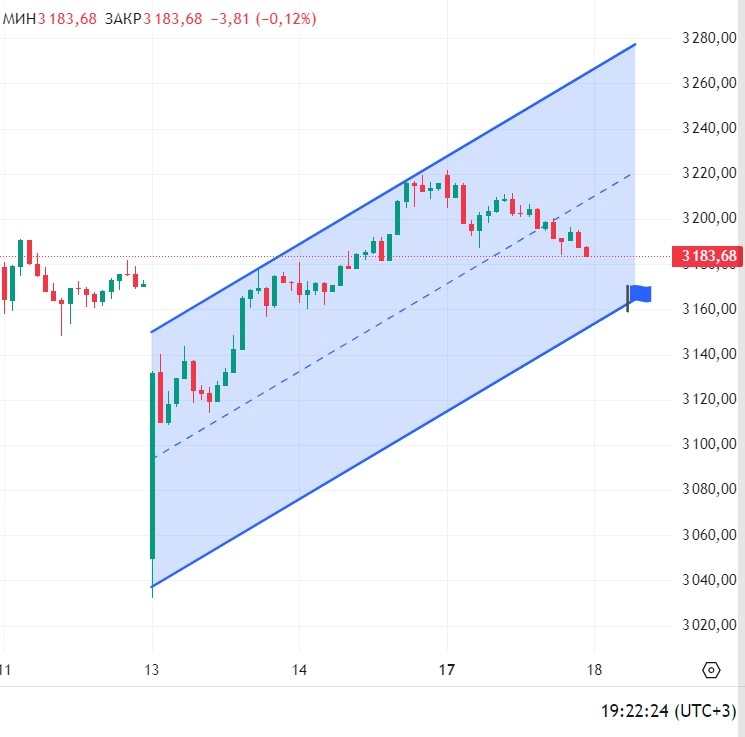Click the 3 280,00 price axis label

(x=709, y=38)
